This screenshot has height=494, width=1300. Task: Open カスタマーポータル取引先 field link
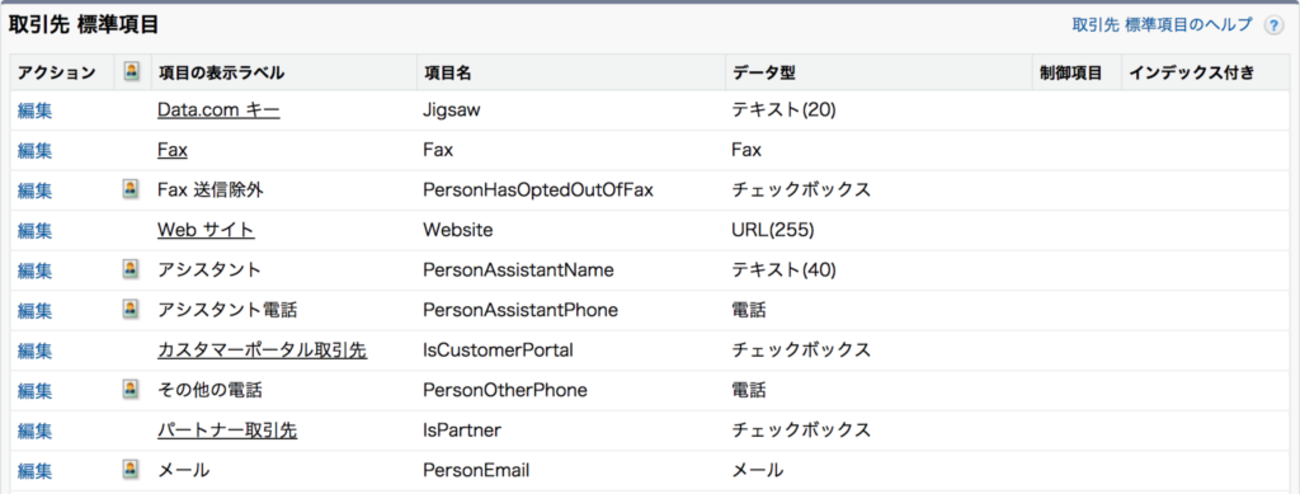click(x=262, y=350)
